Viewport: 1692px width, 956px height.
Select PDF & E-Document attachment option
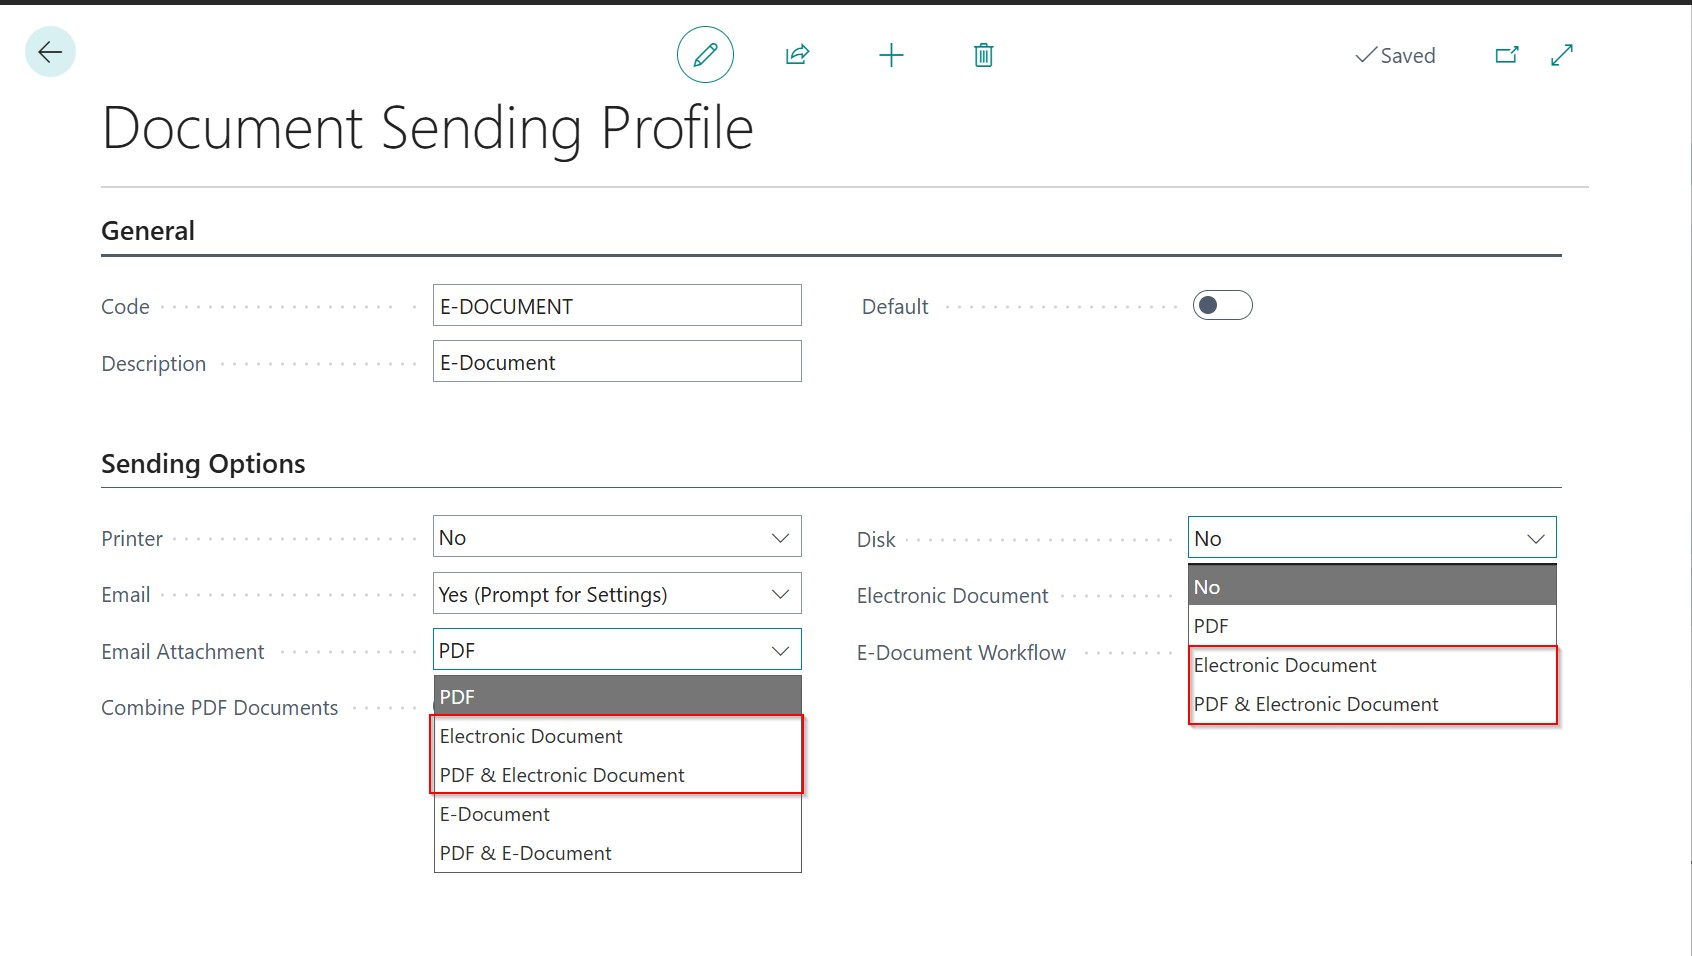(x=526, y=853)
